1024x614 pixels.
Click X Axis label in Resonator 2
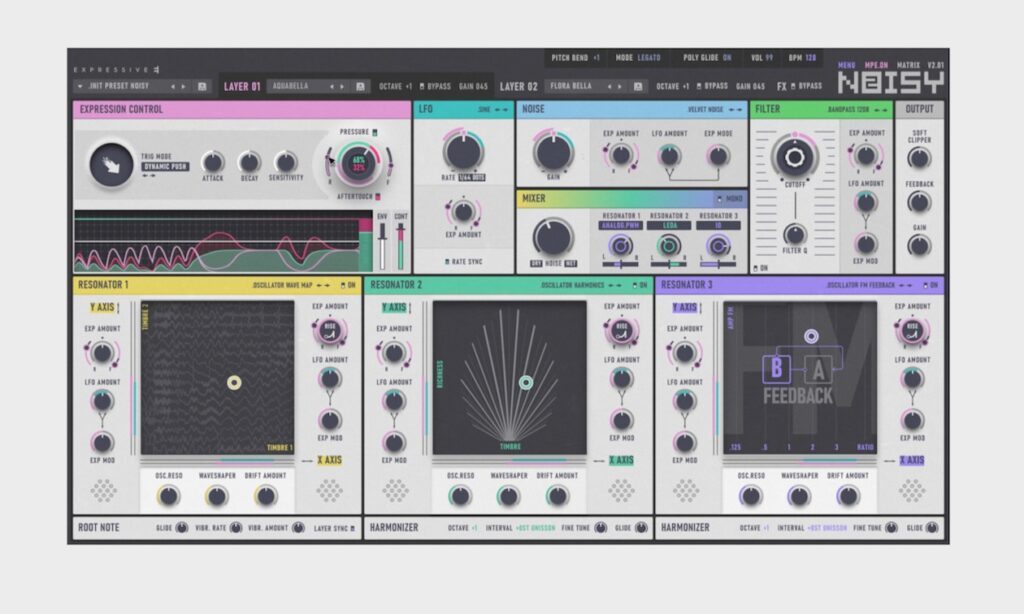[621, 460]
